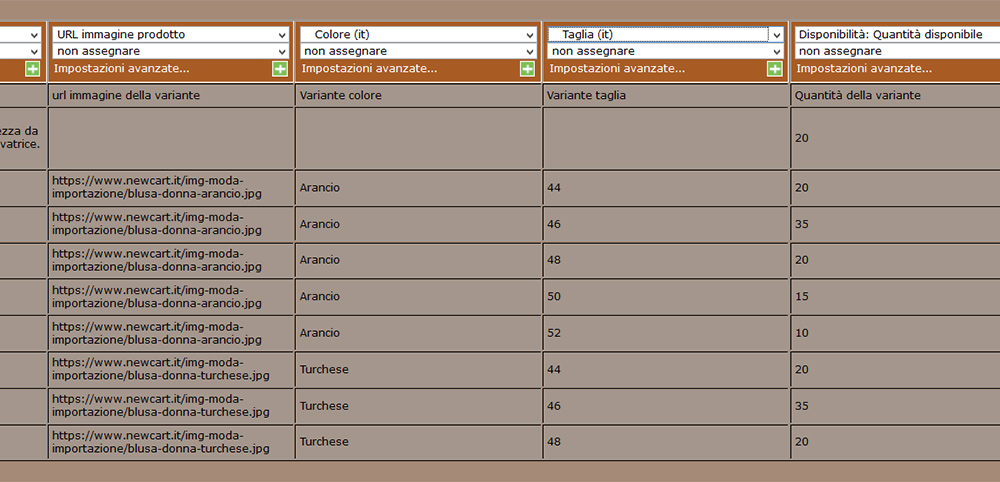The height and width of the screenshot is (482, 1000).
Task: Click image URL in Arancio size 48 row
Action: [x=157, y=259]
